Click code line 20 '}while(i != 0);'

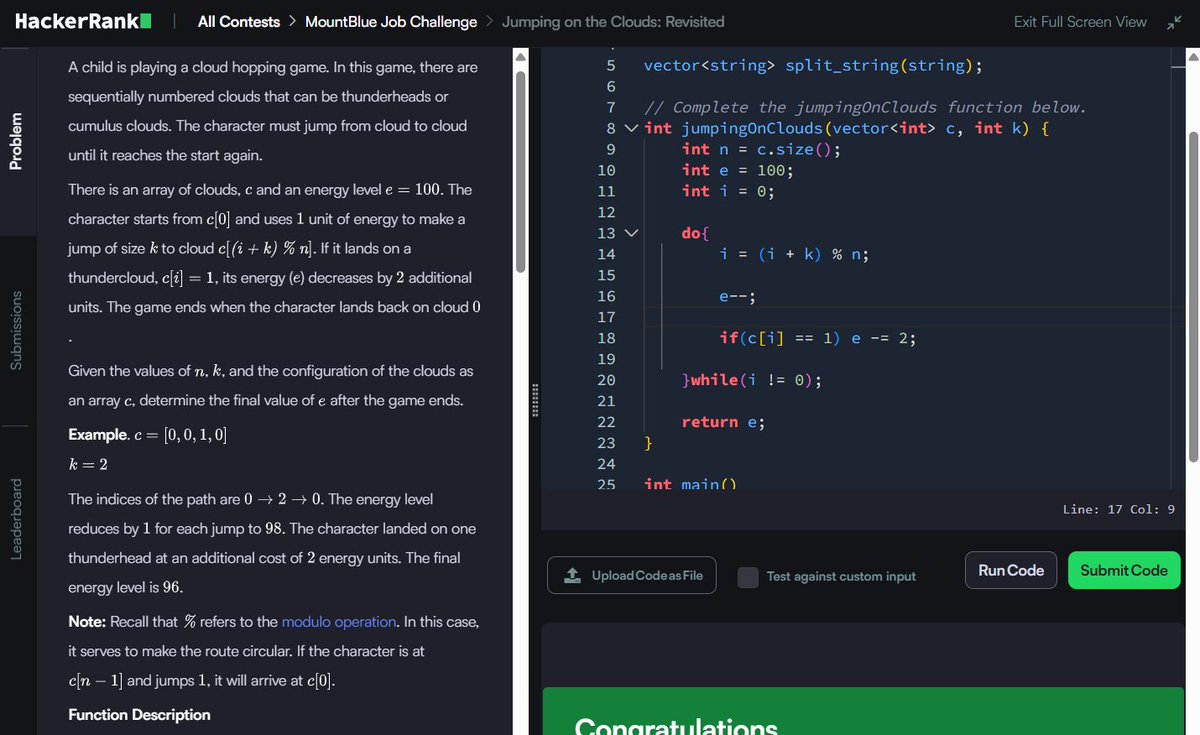[751, 380]
